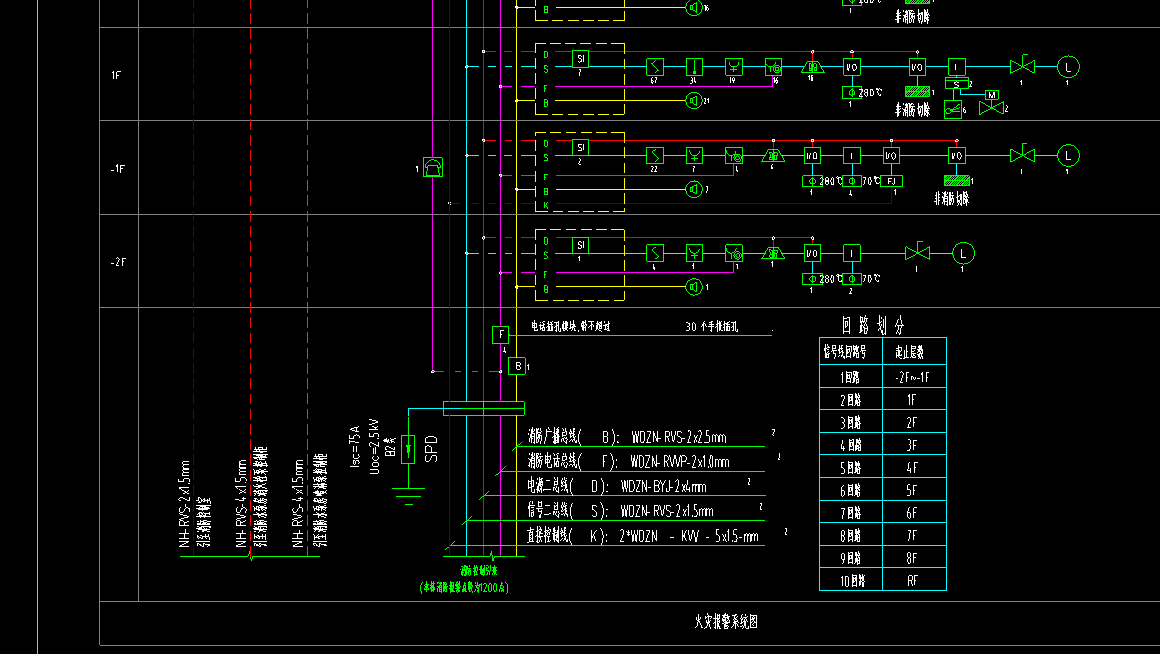Click the -1F floor label

pos(118,169)
